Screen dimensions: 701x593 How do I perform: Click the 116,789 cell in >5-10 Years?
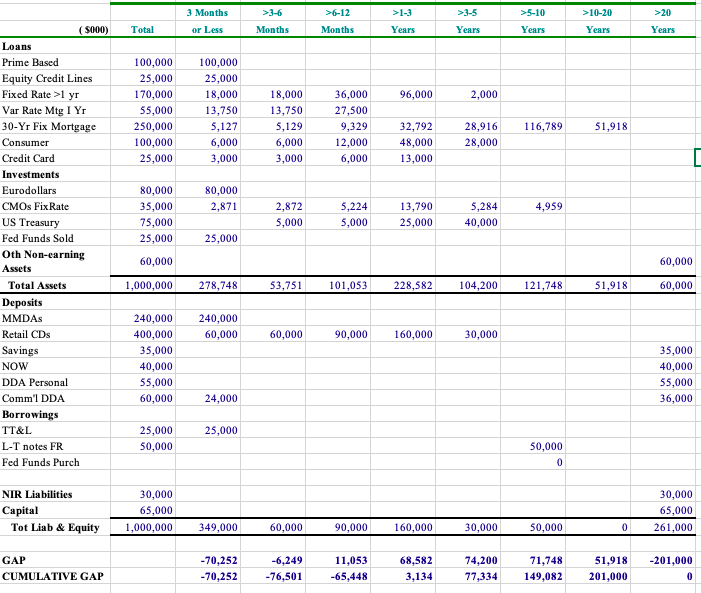coord(543,127)
